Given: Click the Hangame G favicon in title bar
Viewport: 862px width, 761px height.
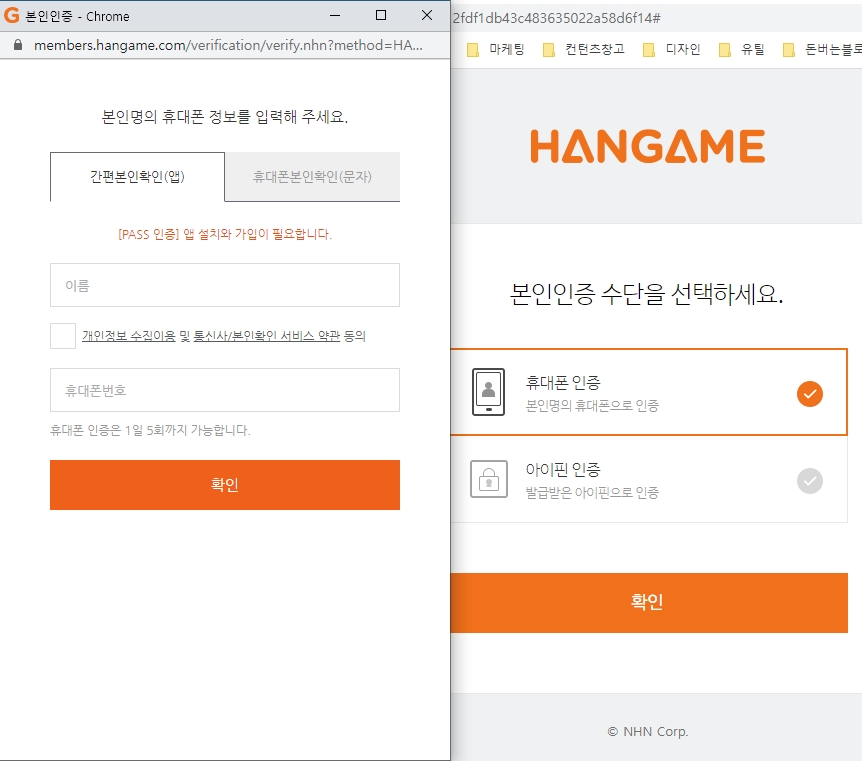Looking at the screenshot, I should click(x=12, y=15).
